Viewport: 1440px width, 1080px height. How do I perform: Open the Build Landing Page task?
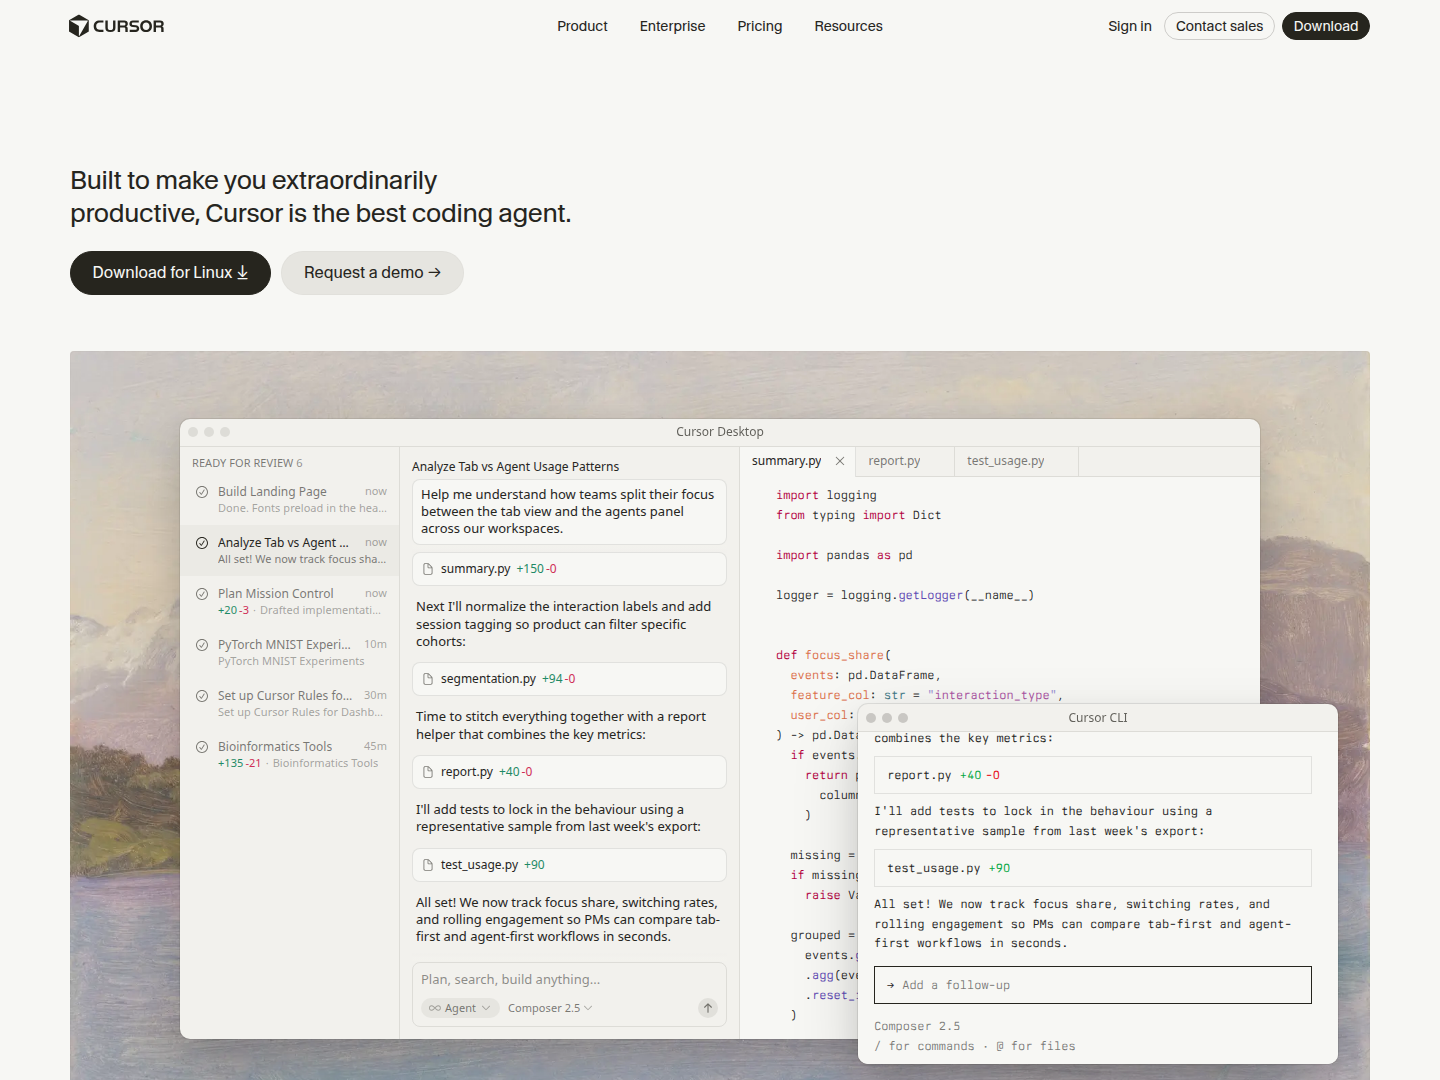pyautogui.click(x=290, y=500)
